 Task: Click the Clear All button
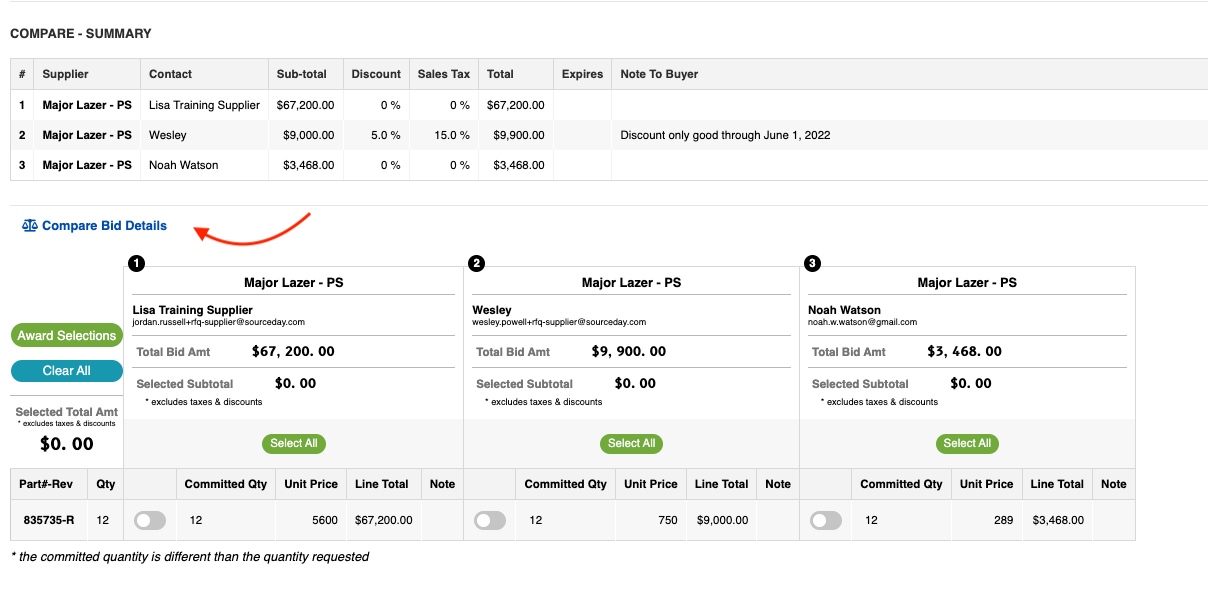(x=67, y=371)
